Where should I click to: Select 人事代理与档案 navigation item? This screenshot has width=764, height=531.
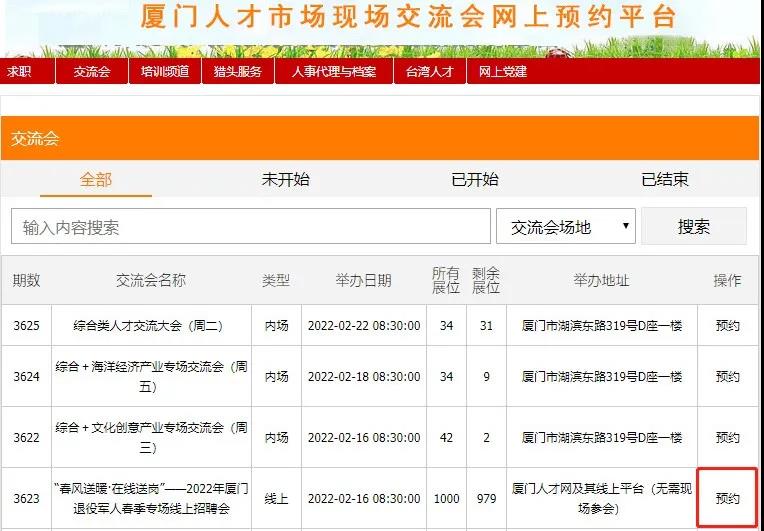coord(334,72)
